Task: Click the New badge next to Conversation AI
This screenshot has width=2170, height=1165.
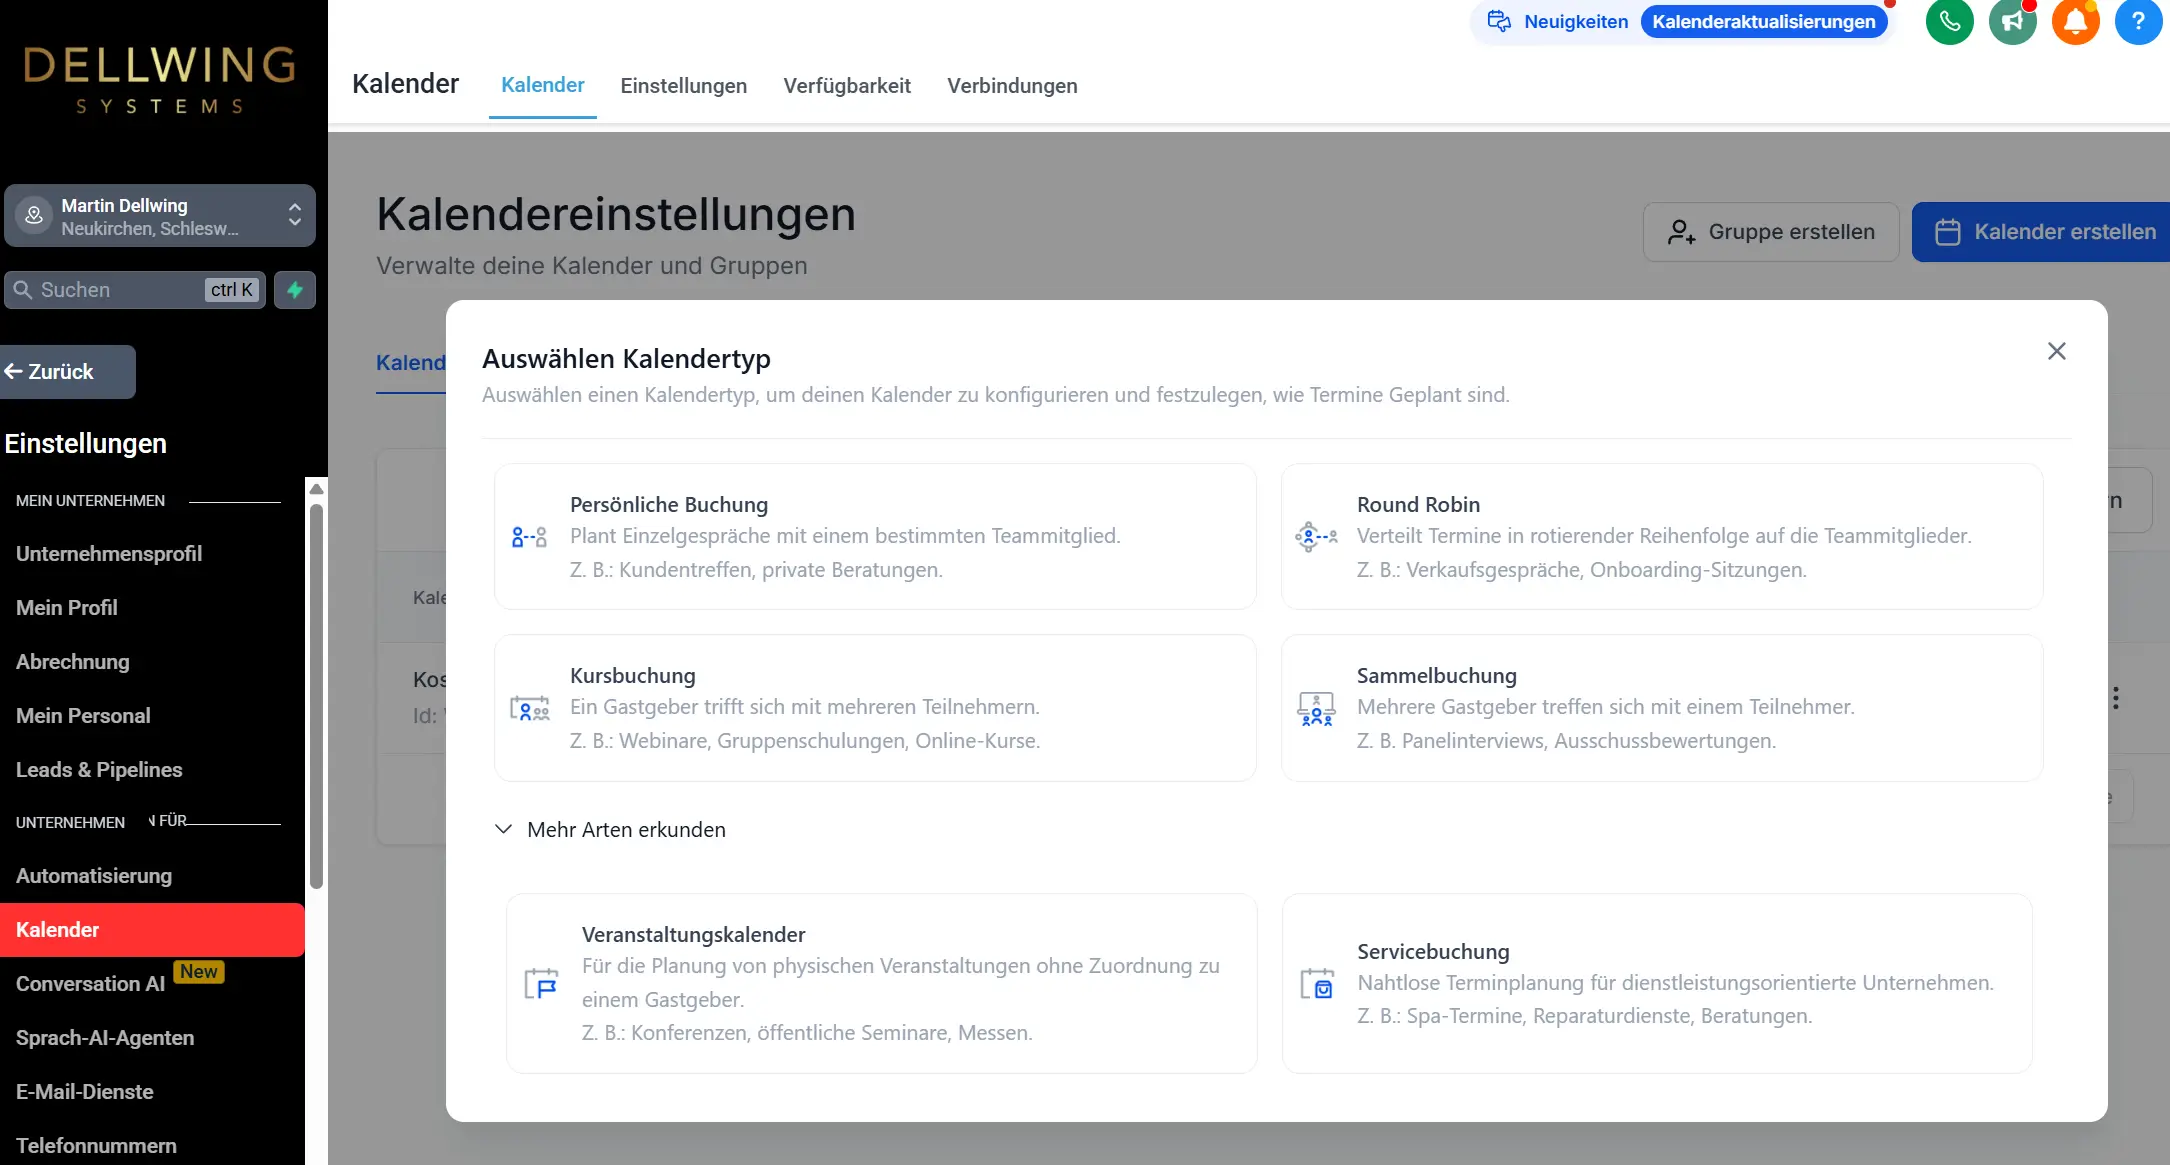Action: [199, 972]
